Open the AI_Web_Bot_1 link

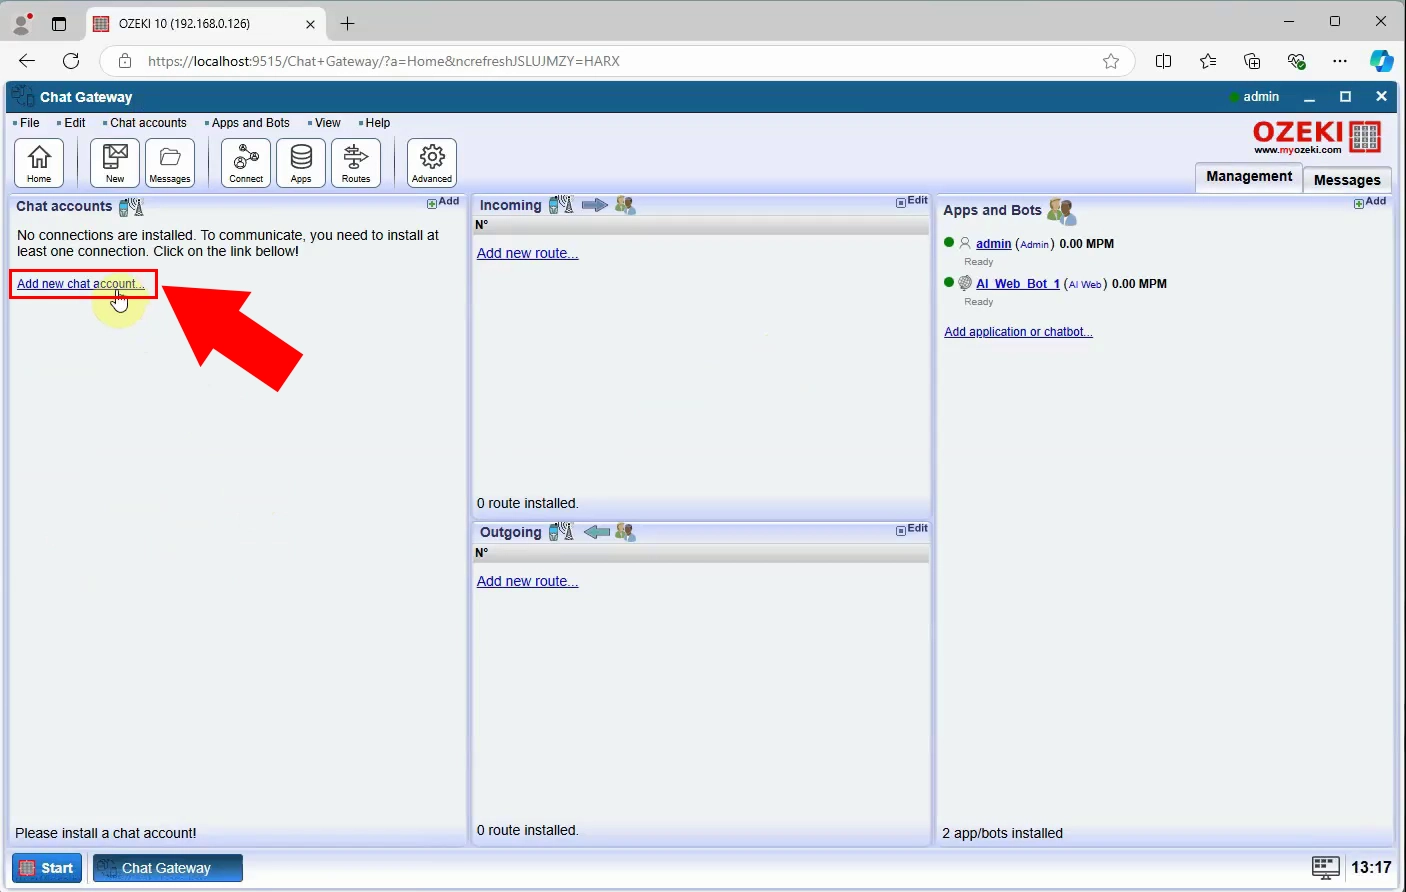click(1018, 284)
